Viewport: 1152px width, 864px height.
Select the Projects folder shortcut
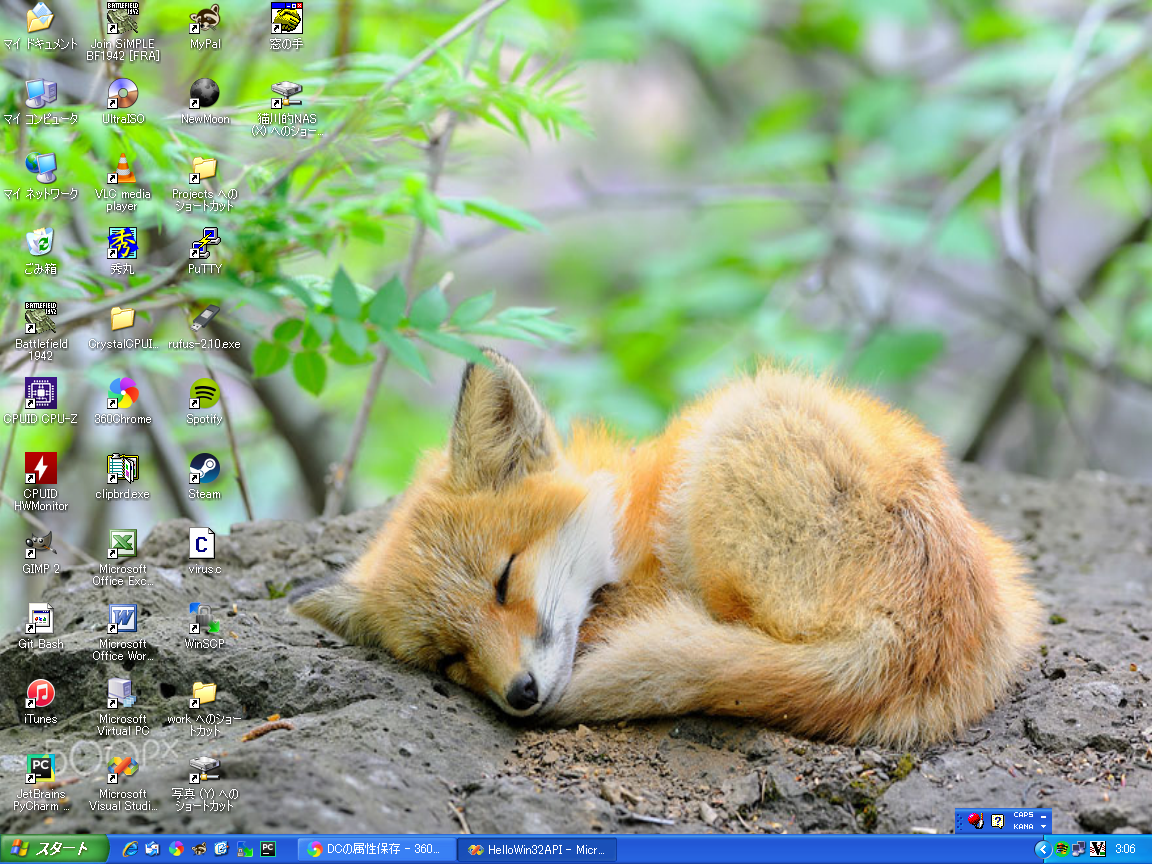click(x=205, y=183)
